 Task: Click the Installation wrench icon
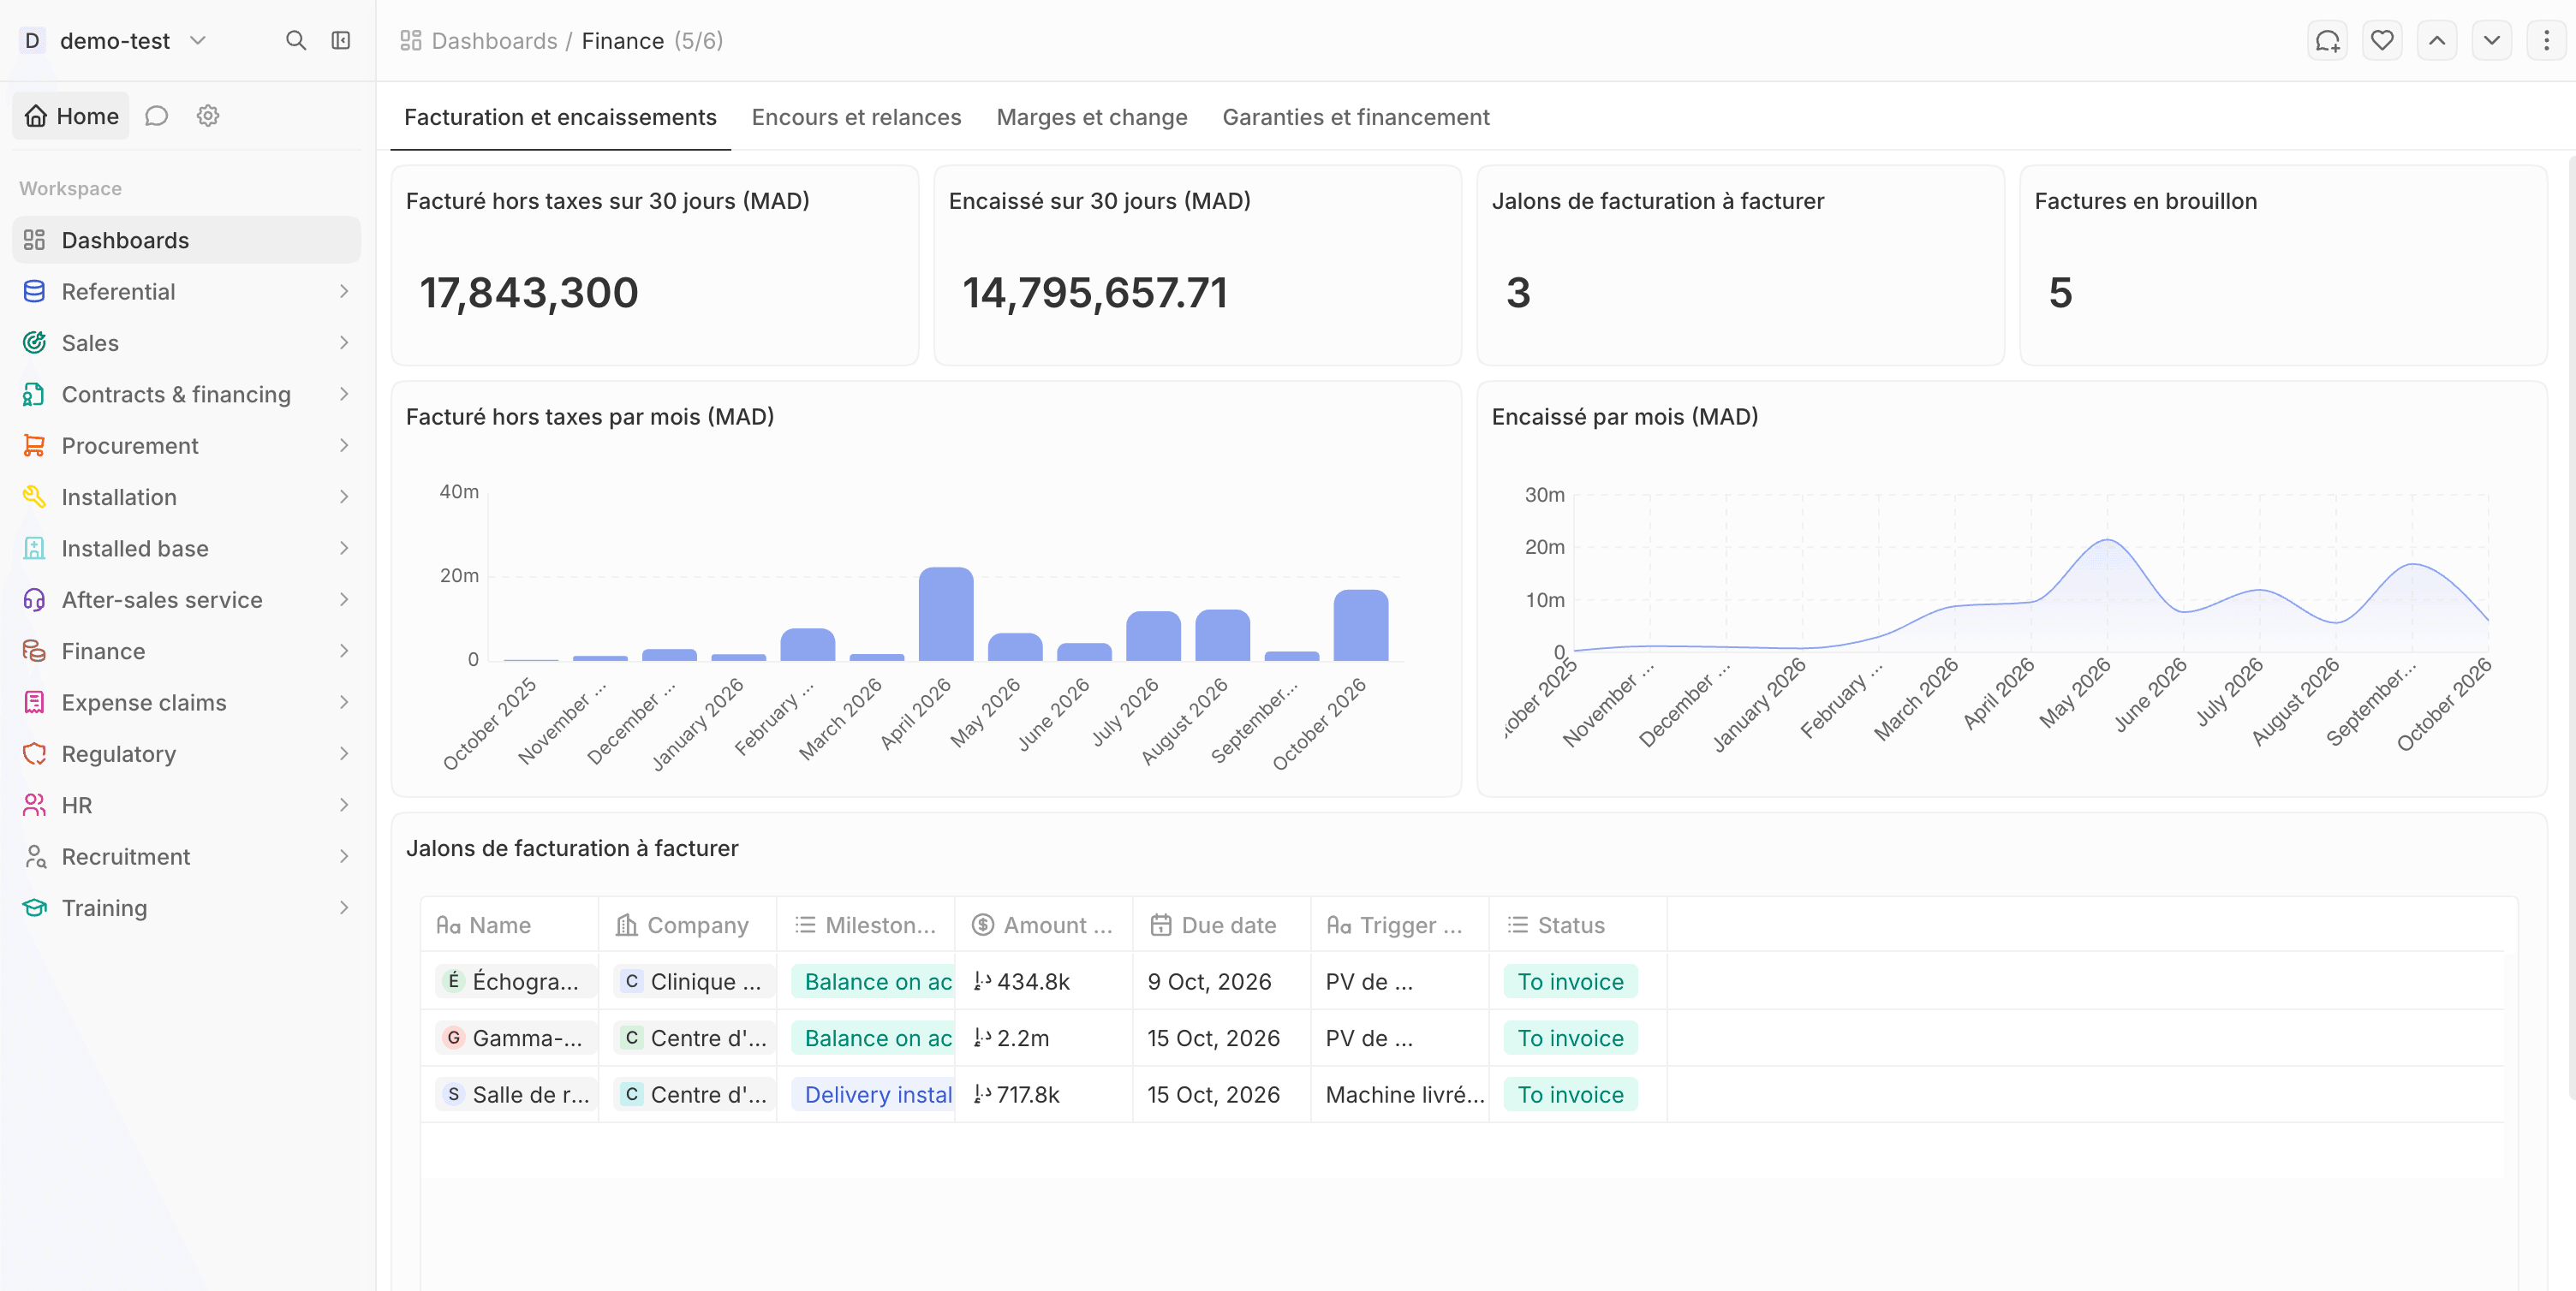pos(34,497)
